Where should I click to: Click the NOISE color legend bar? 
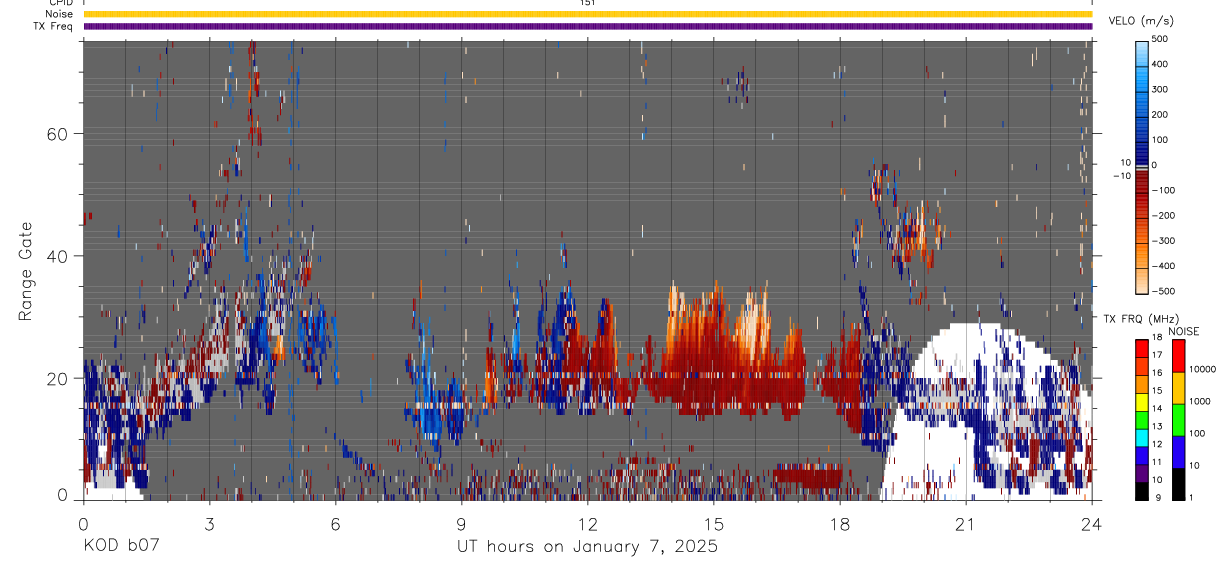point(1178,419)
